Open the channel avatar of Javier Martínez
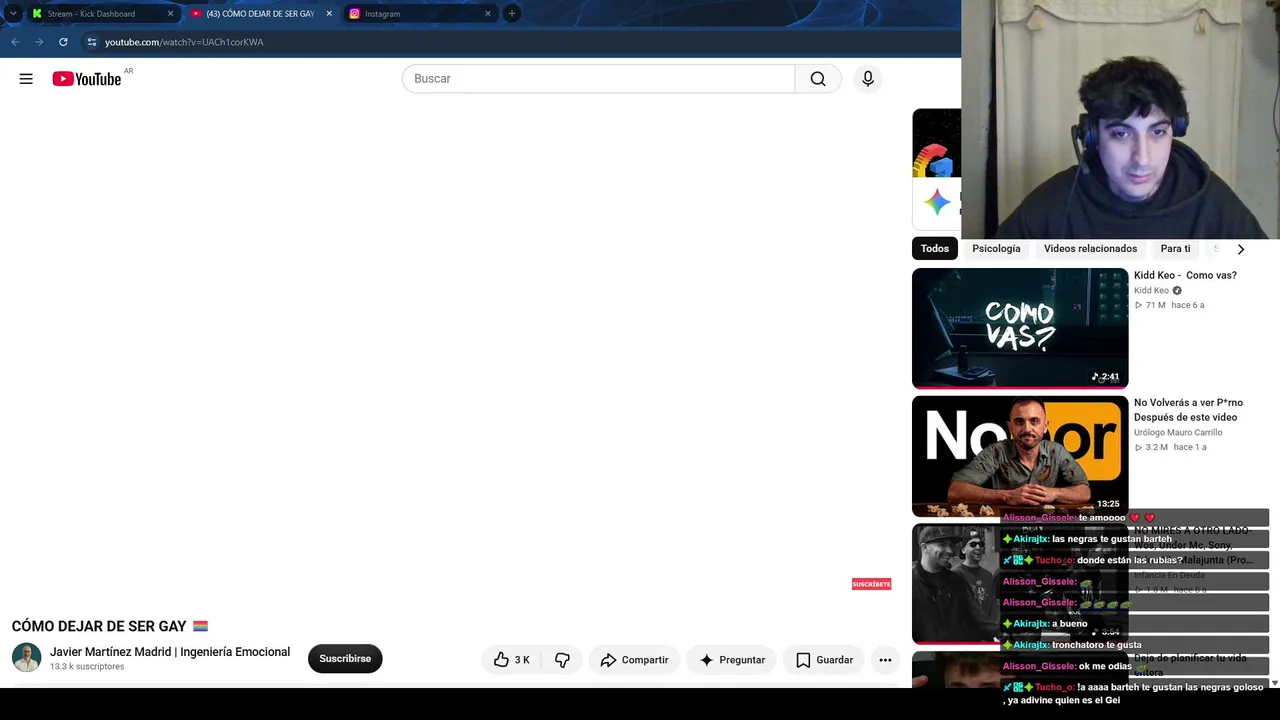This screenshot has height=720, width=1280. coord(26,658)
